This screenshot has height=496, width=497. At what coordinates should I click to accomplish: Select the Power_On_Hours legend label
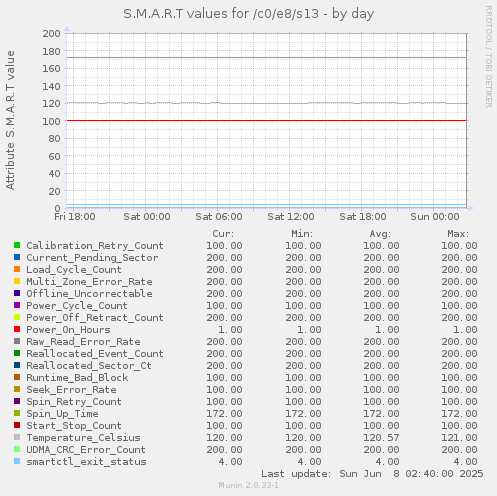tap(68, 330)
